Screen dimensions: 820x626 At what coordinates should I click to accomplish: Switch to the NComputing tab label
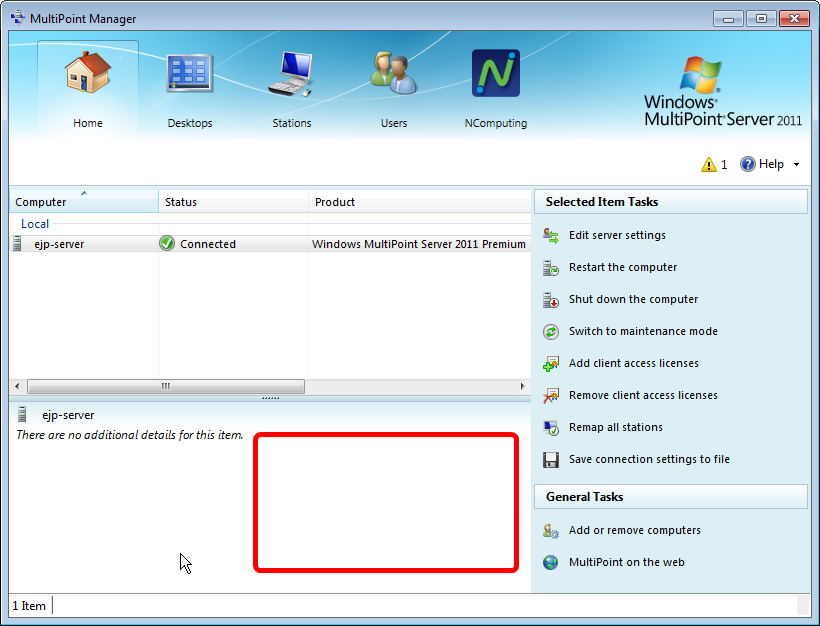(496, 123)
